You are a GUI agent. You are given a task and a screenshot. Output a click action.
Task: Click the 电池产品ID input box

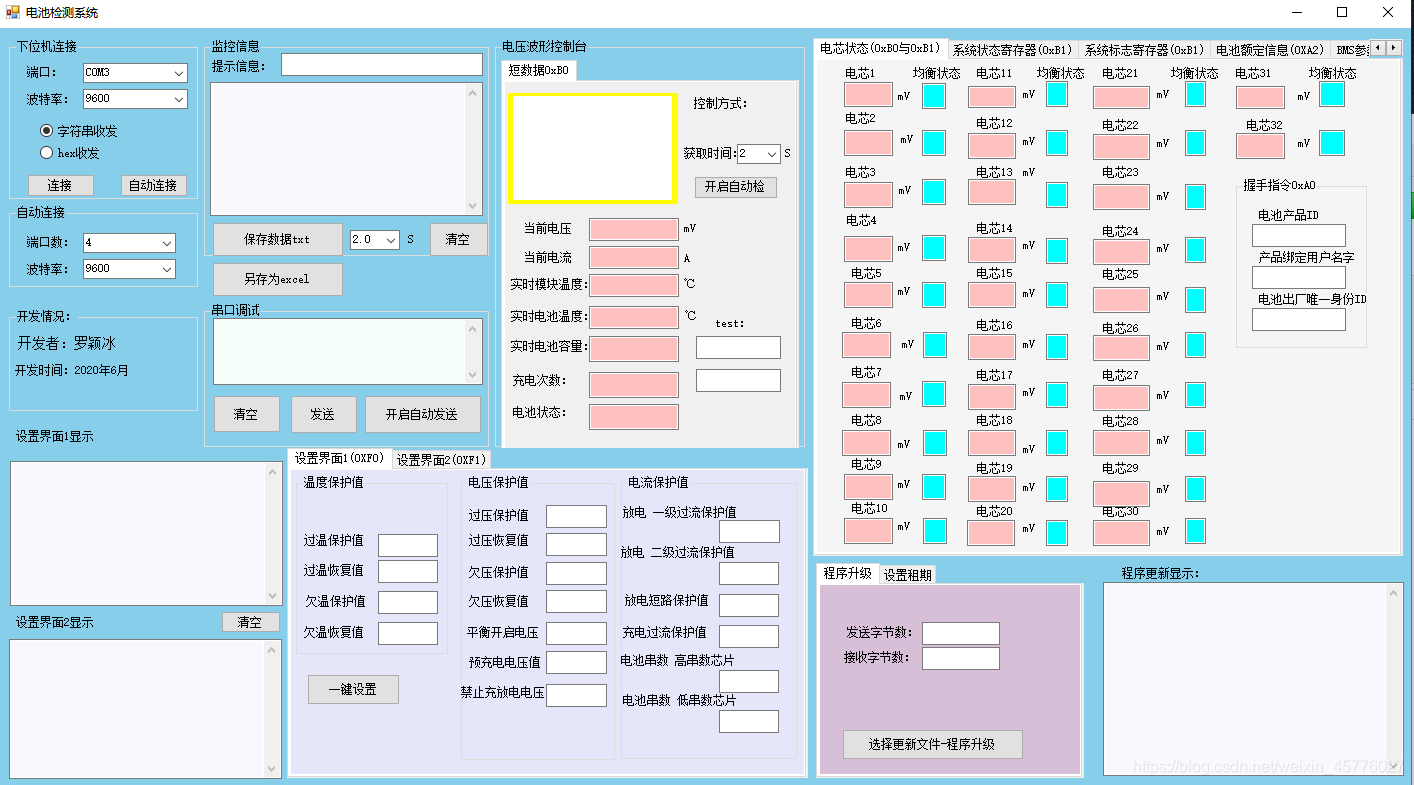[1299, 235]
